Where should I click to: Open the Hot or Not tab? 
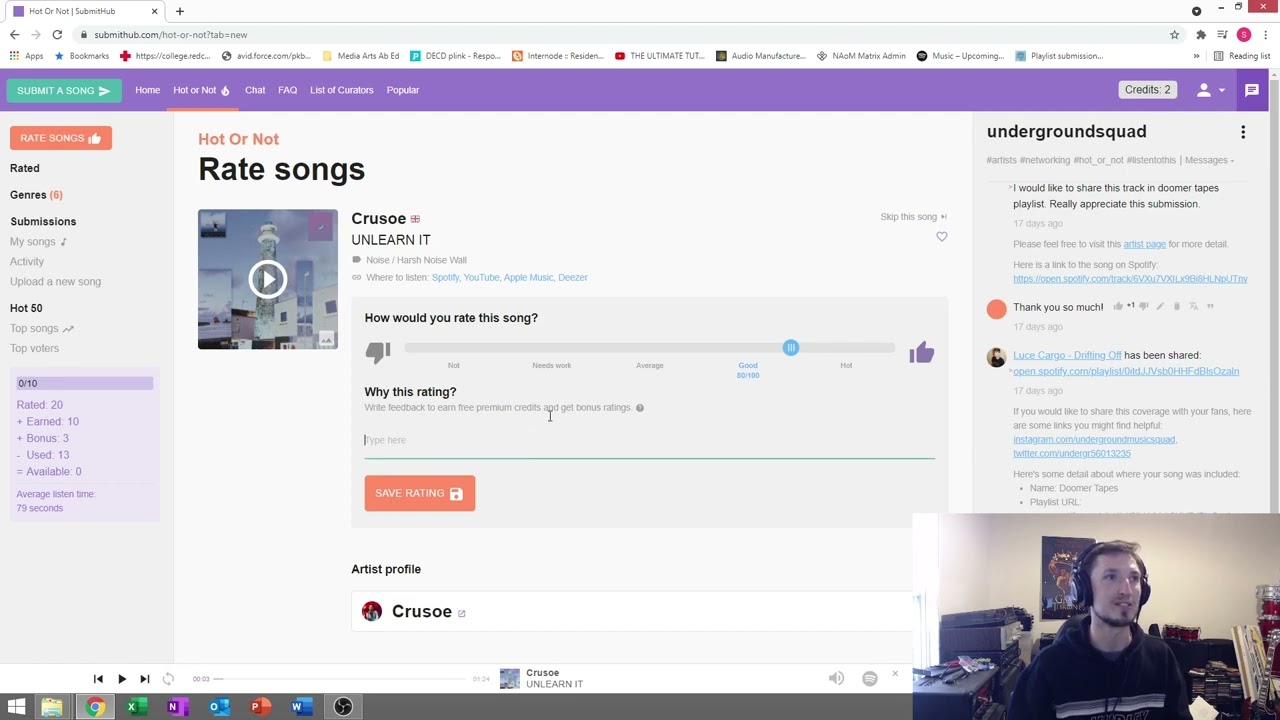[200, 90]
